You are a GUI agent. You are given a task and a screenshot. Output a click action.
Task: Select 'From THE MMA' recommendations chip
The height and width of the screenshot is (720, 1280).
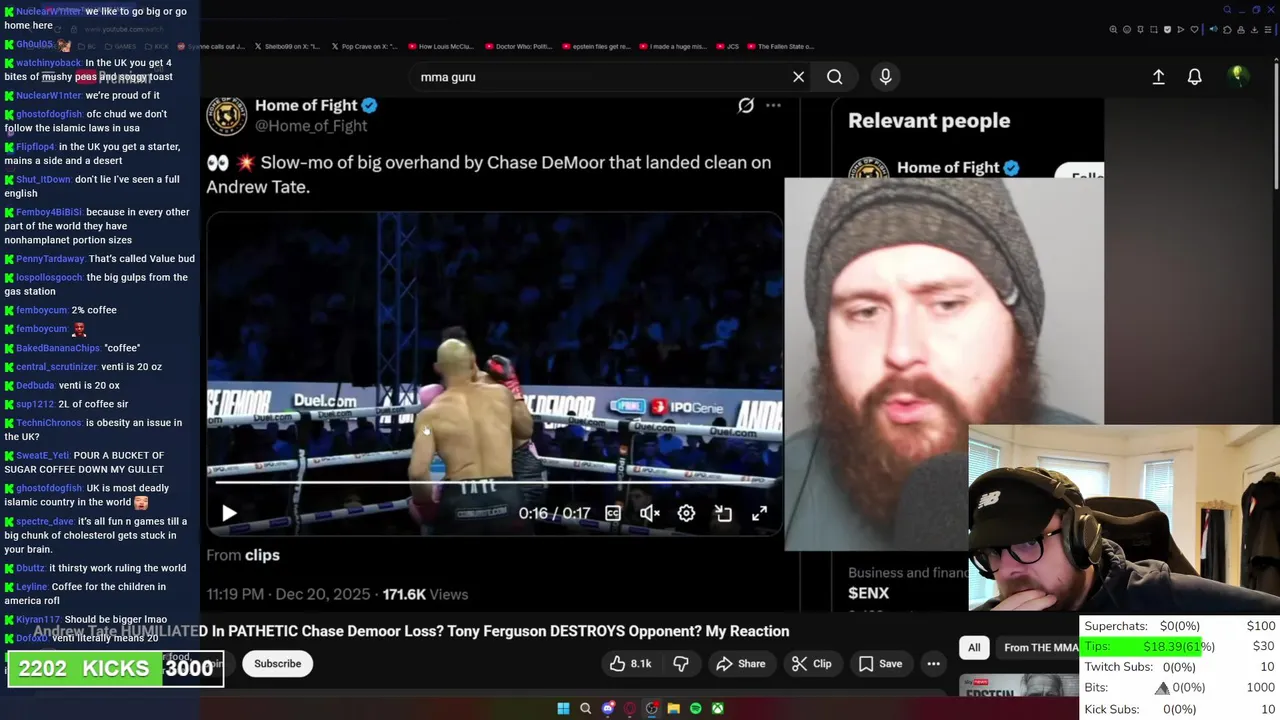[1038, 648]
